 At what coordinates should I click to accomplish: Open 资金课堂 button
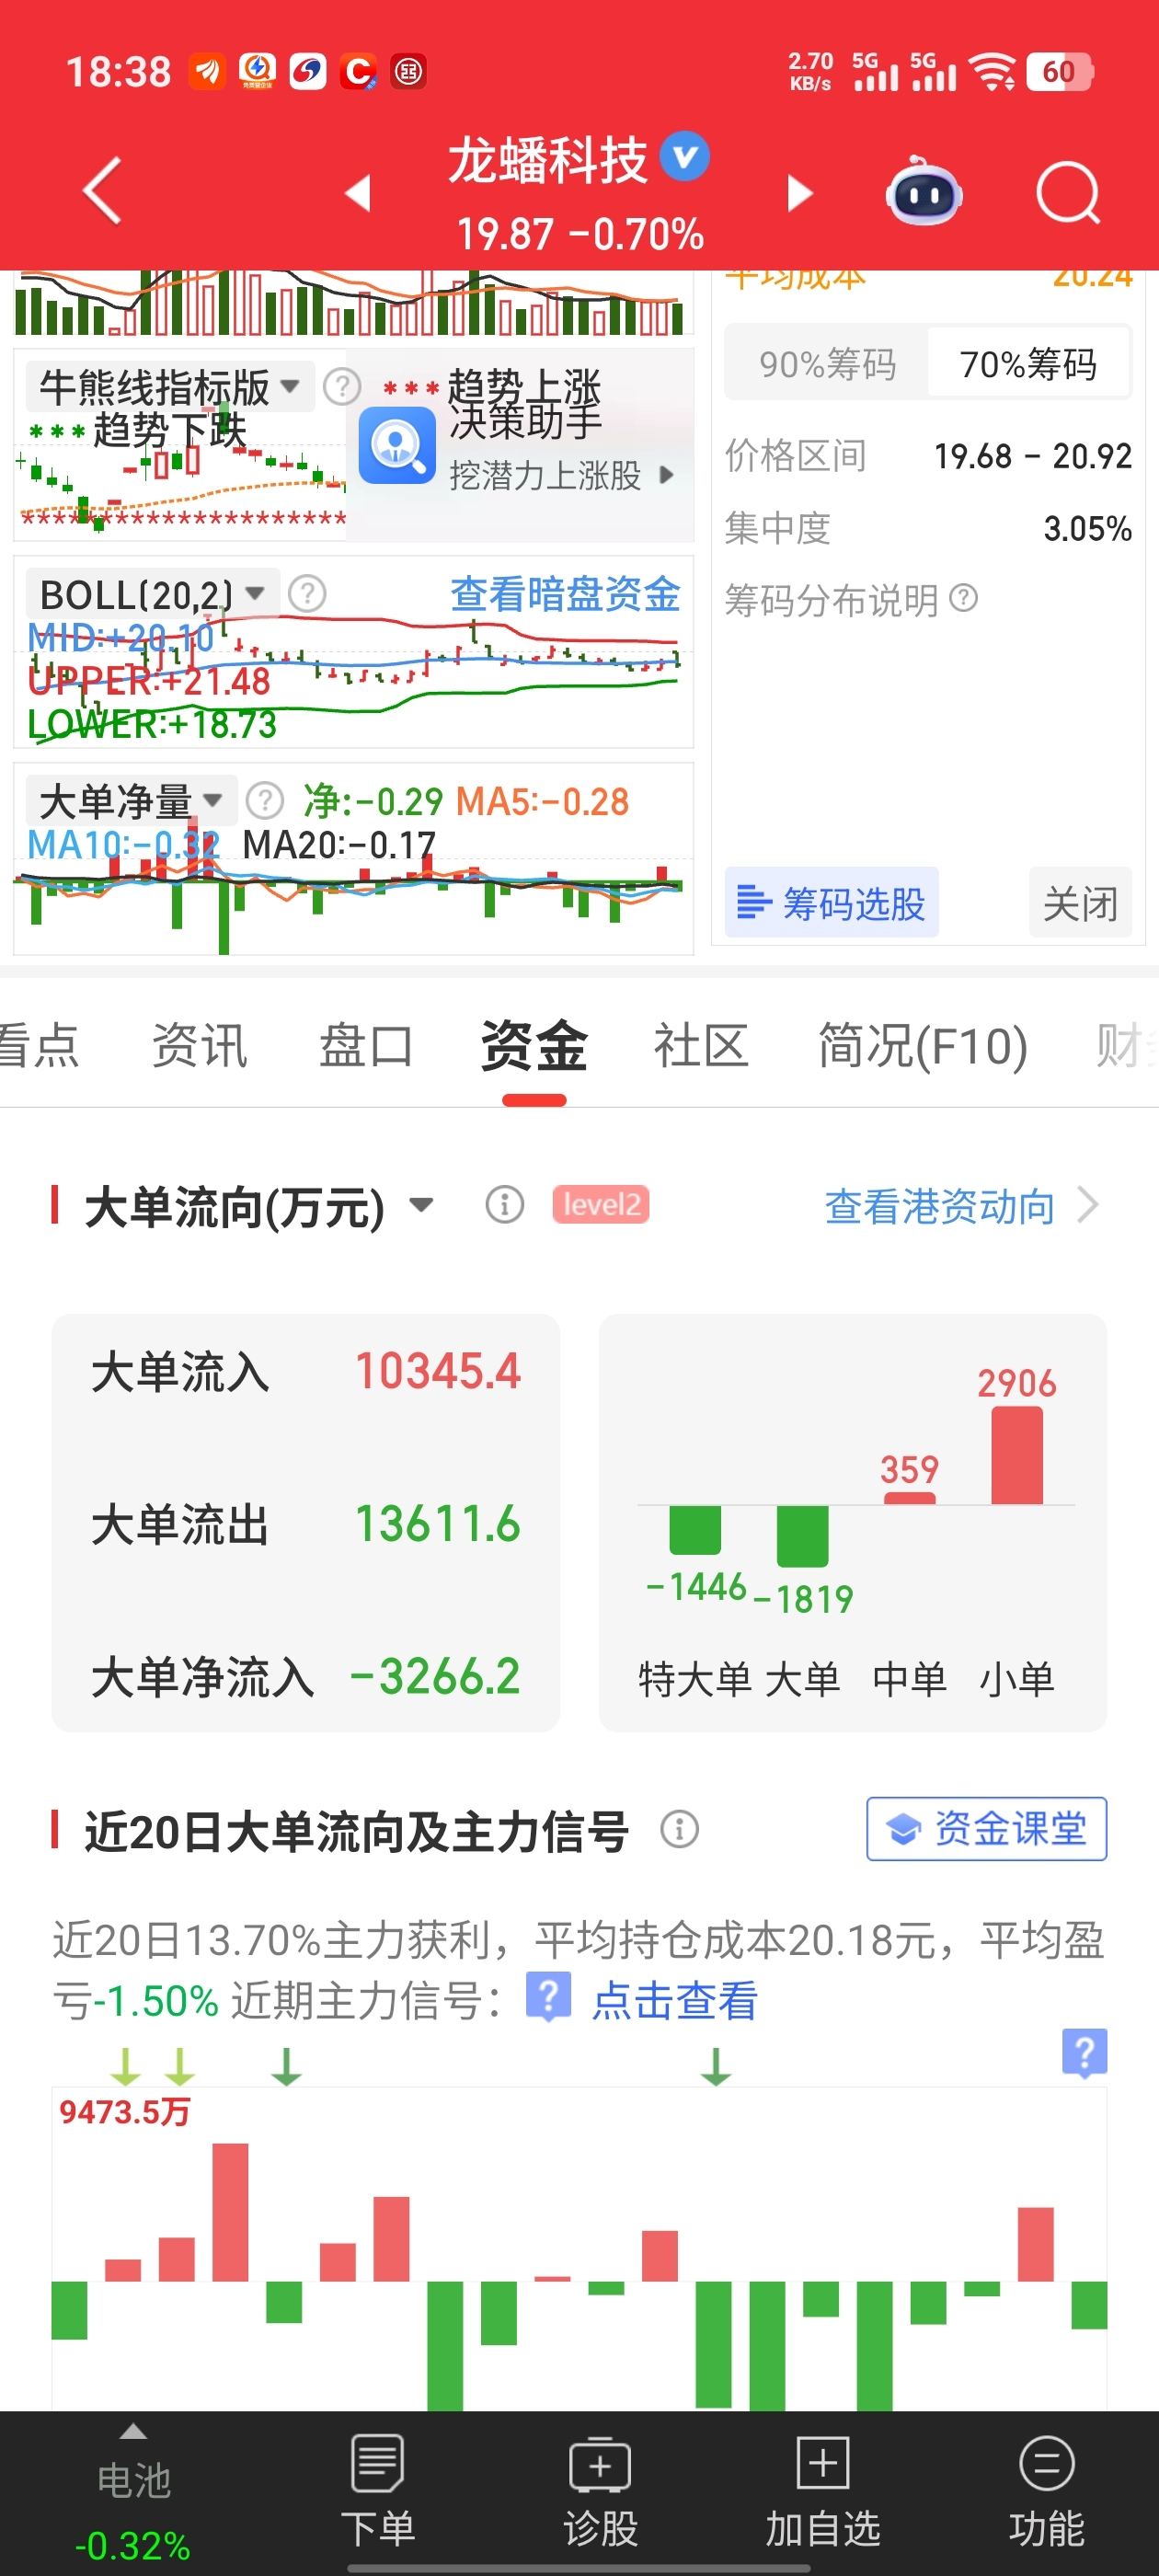986,1828
